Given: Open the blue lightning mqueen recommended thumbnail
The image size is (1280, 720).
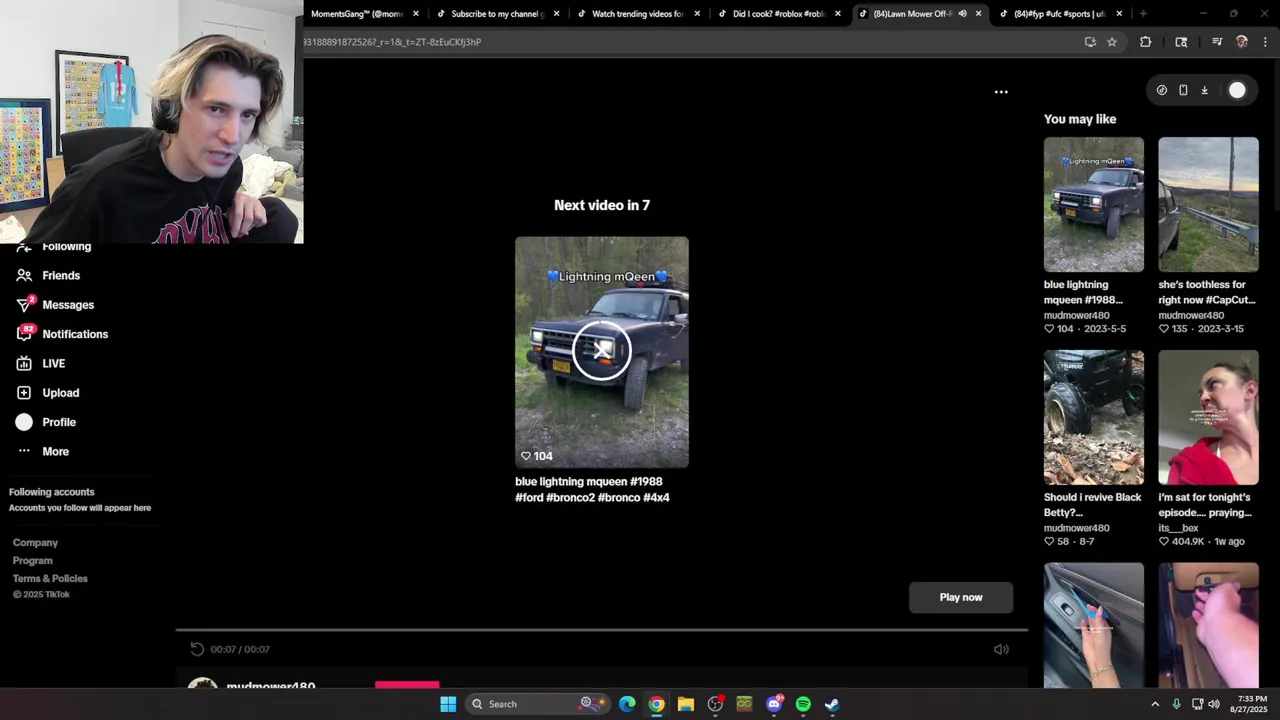Looking at the screenshot, I should [1094, 205].
